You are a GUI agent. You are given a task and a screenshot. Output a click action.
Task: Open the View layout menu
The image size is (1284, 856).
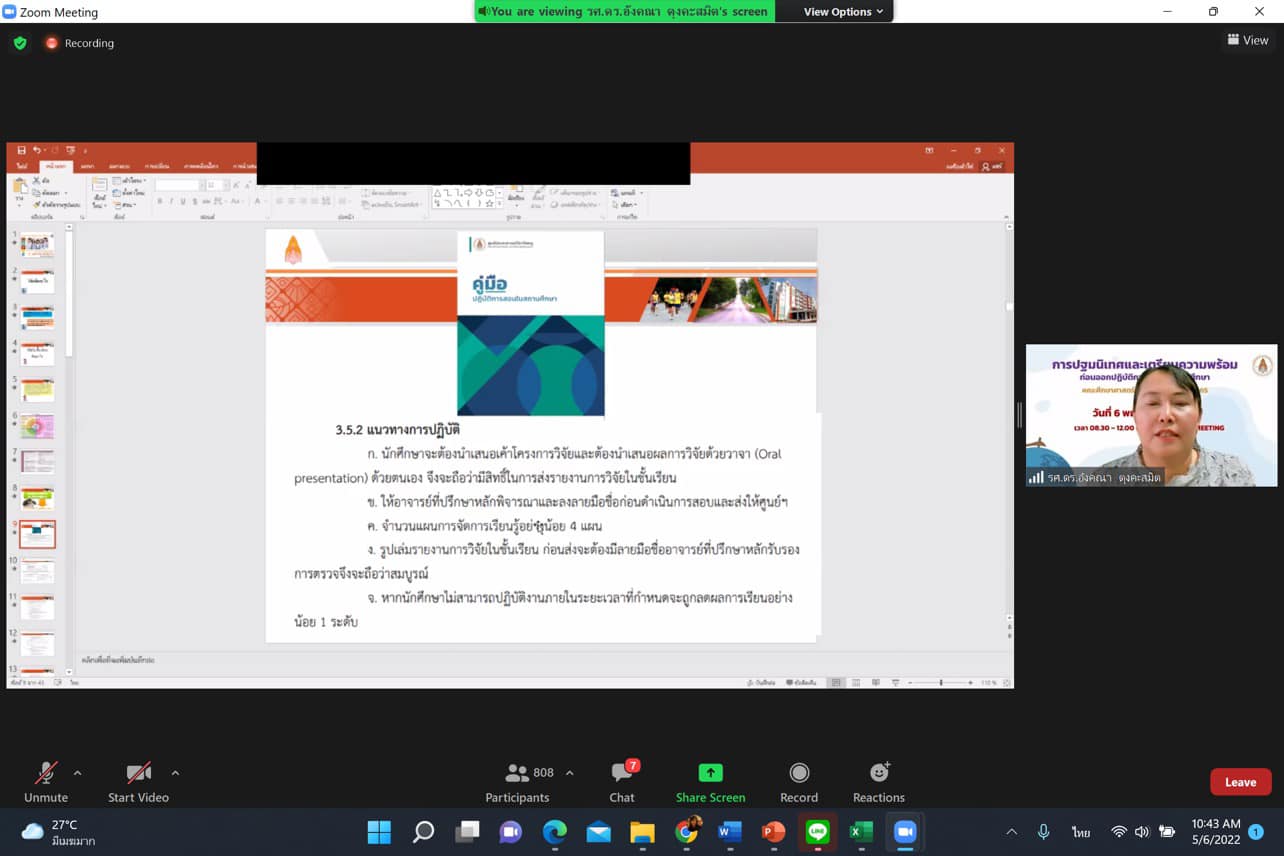tap(1247, 40)
